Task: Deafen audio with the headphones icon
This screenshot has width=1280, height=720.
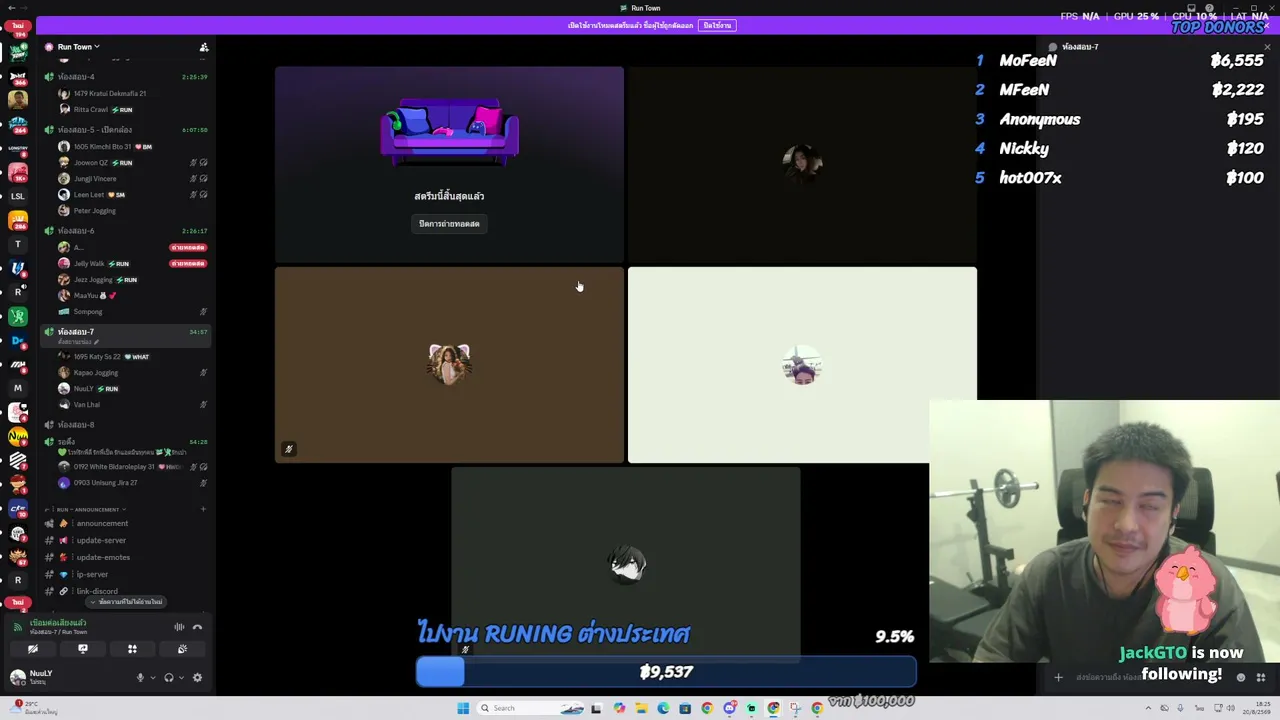Action: 168,677
